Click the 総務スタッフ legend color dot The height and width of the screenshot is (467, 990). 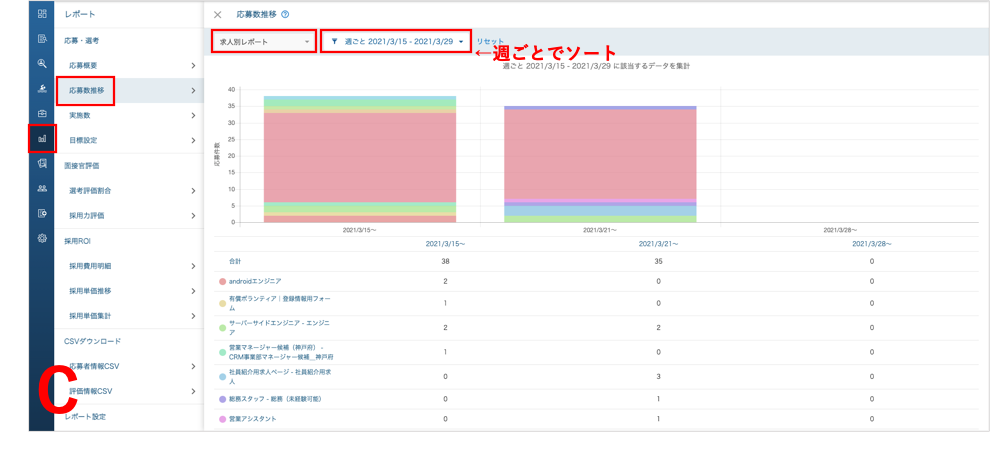point(222,399)
